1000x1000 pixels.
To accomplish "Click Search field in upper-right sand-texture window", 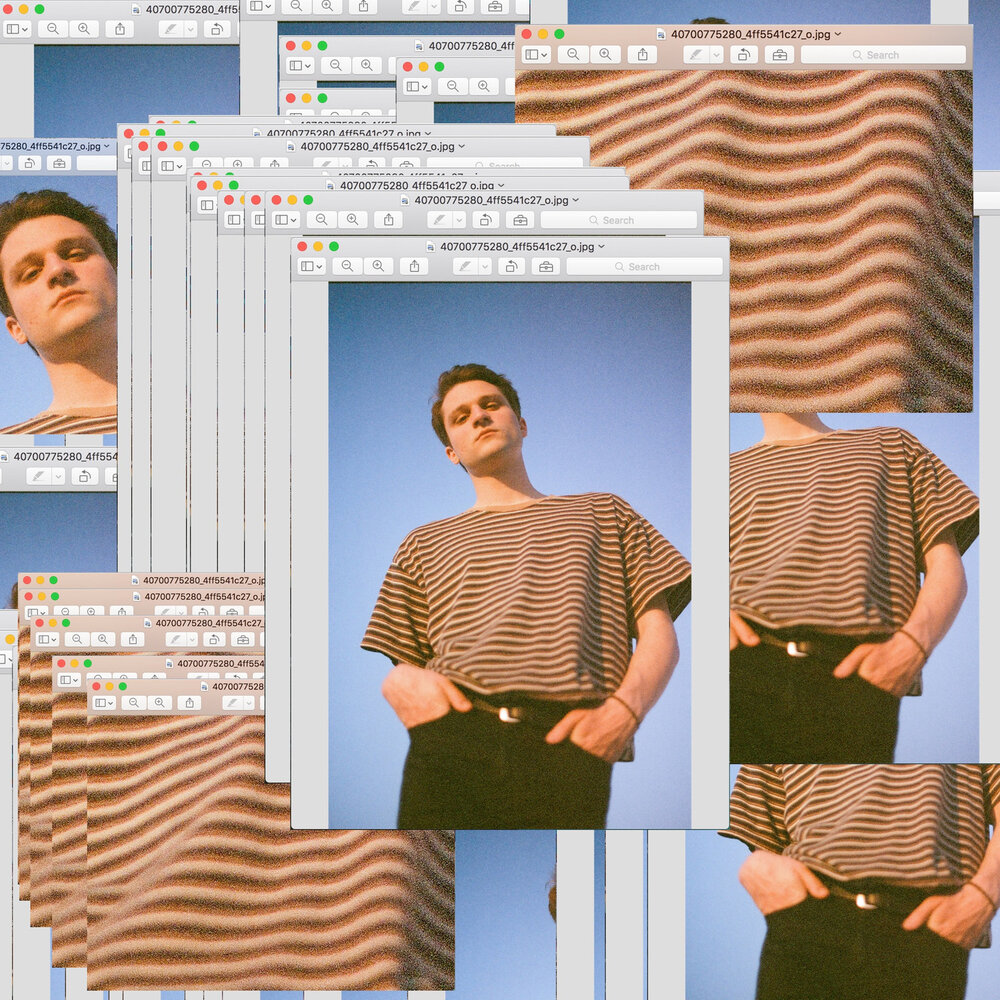I will pyautogui.click(x=883, y=55).
